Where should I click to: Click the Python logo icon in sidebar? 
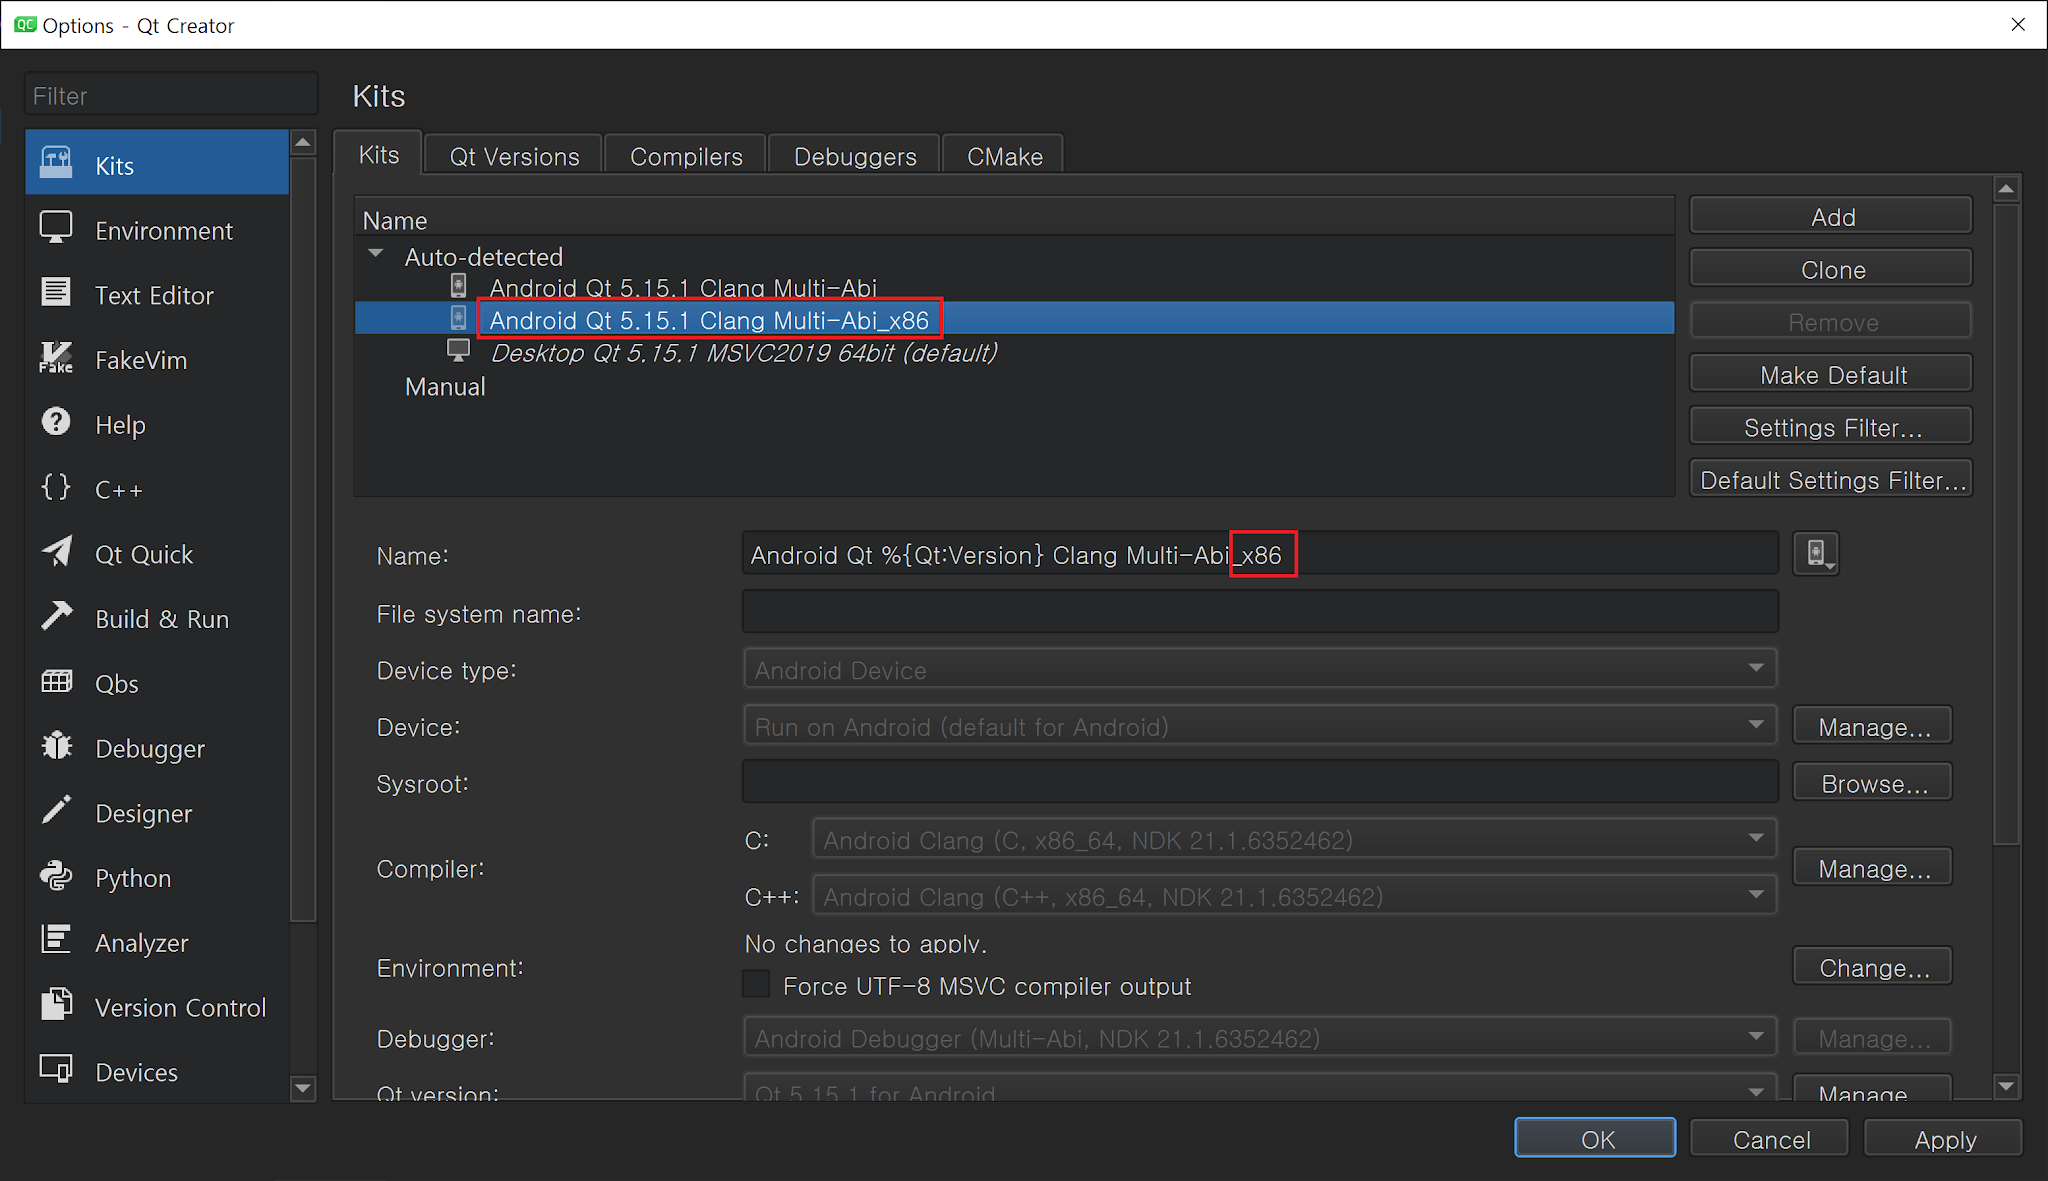[56, 876]
